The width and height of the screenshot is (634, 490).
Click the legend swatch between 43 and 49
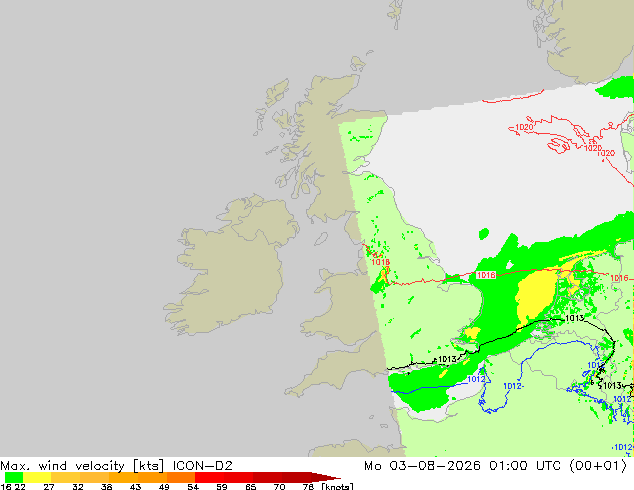coord(152,477)
